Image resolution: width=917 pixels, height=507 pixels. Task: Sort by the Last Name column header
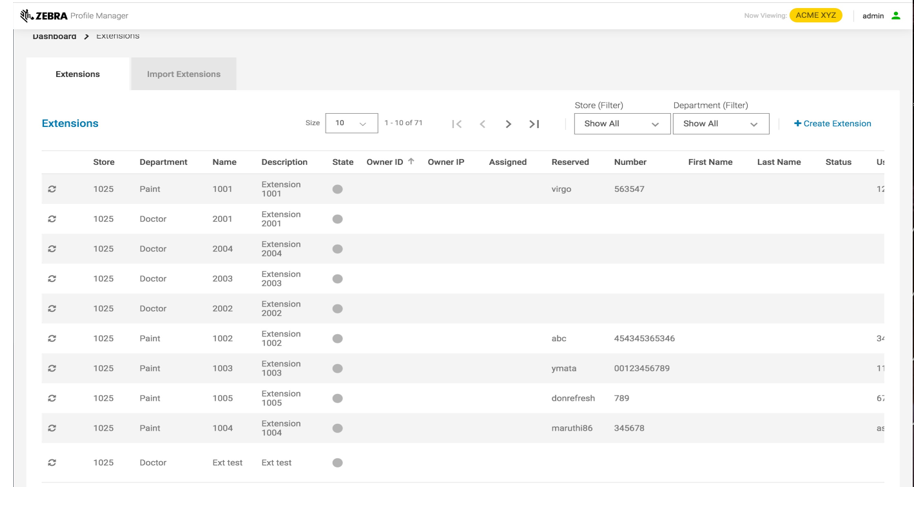778,162
